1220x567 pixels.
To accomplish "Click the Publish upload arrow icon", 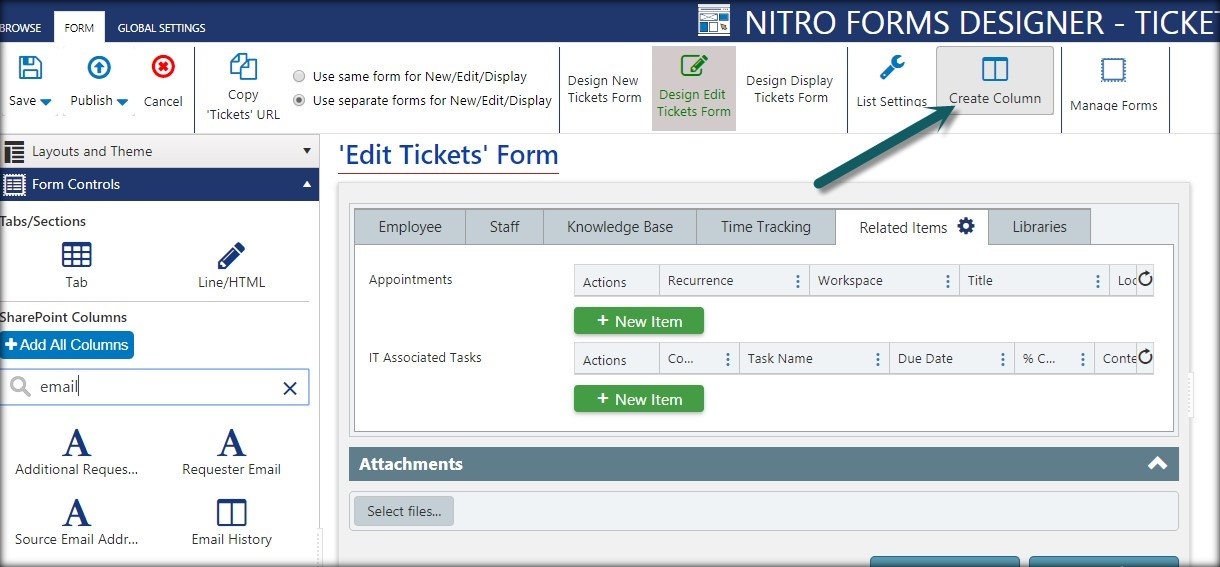I will pos(99,68).
